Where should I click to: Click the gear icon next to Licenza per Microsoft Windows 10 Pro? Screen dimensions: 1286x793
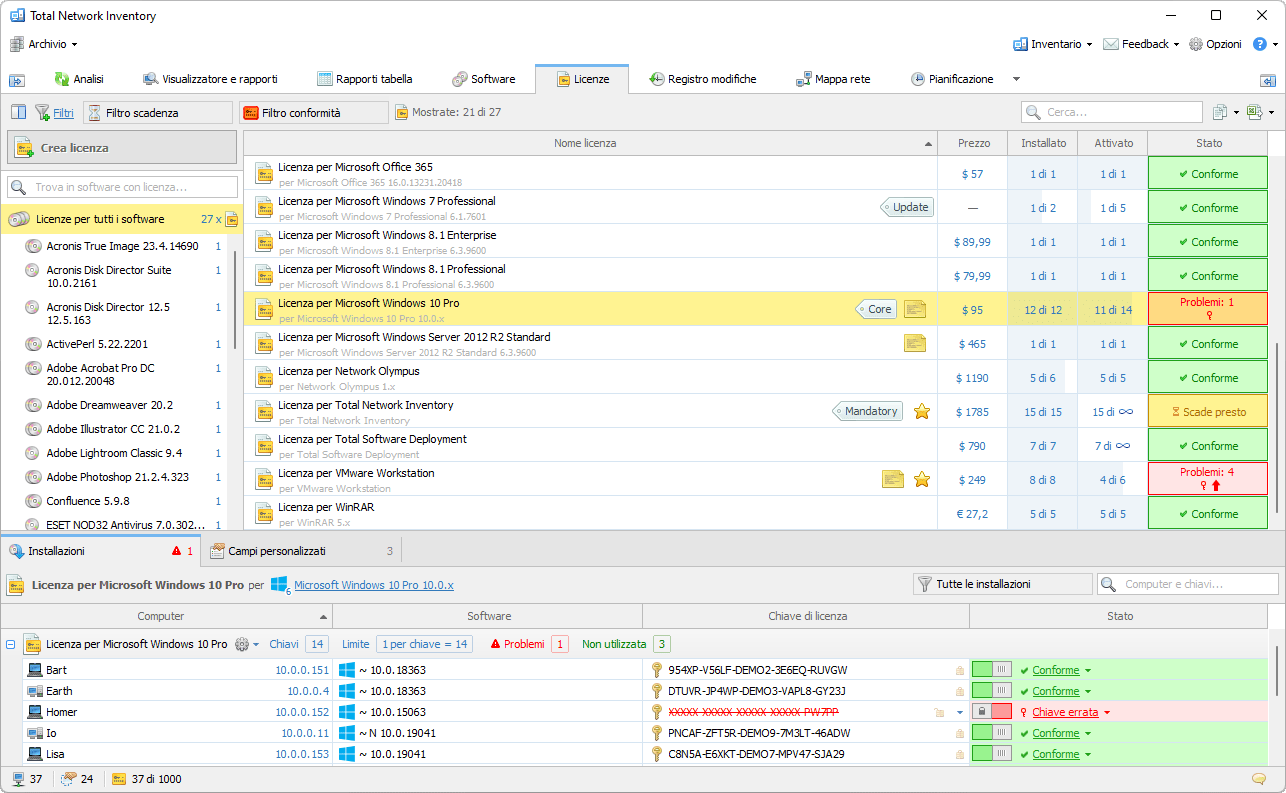(x=241, y=645)
